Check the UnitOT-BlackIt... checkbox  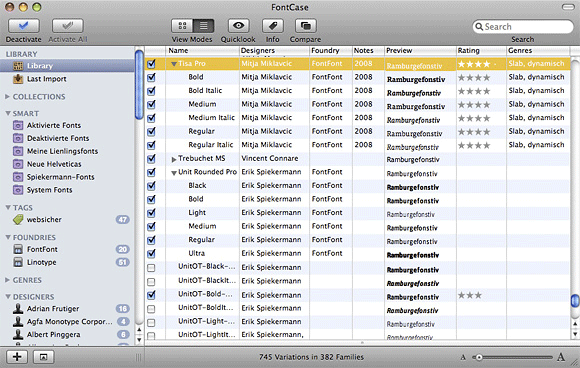[151, 281]
